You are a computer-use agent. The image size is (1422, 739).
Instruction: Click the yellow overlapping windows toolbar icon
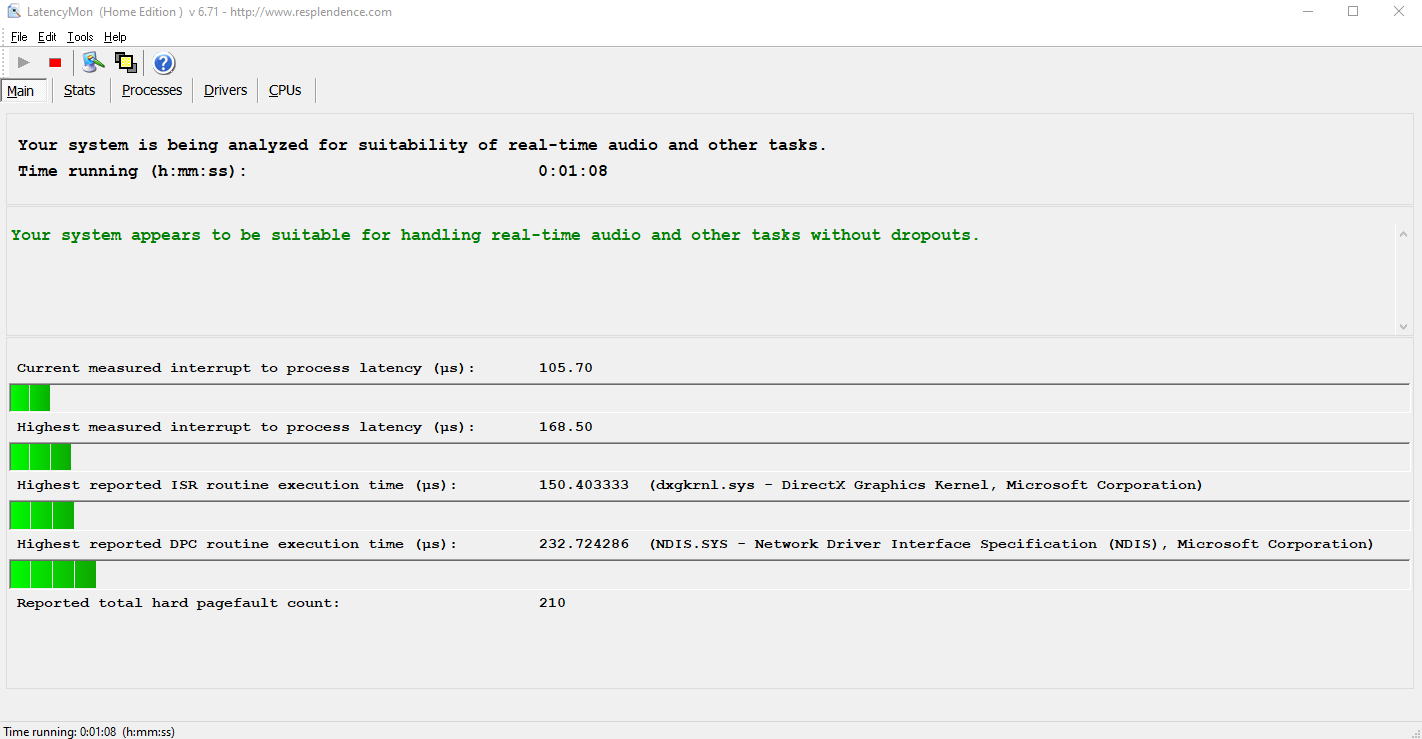pyautogui.click(x=126, y=63)
